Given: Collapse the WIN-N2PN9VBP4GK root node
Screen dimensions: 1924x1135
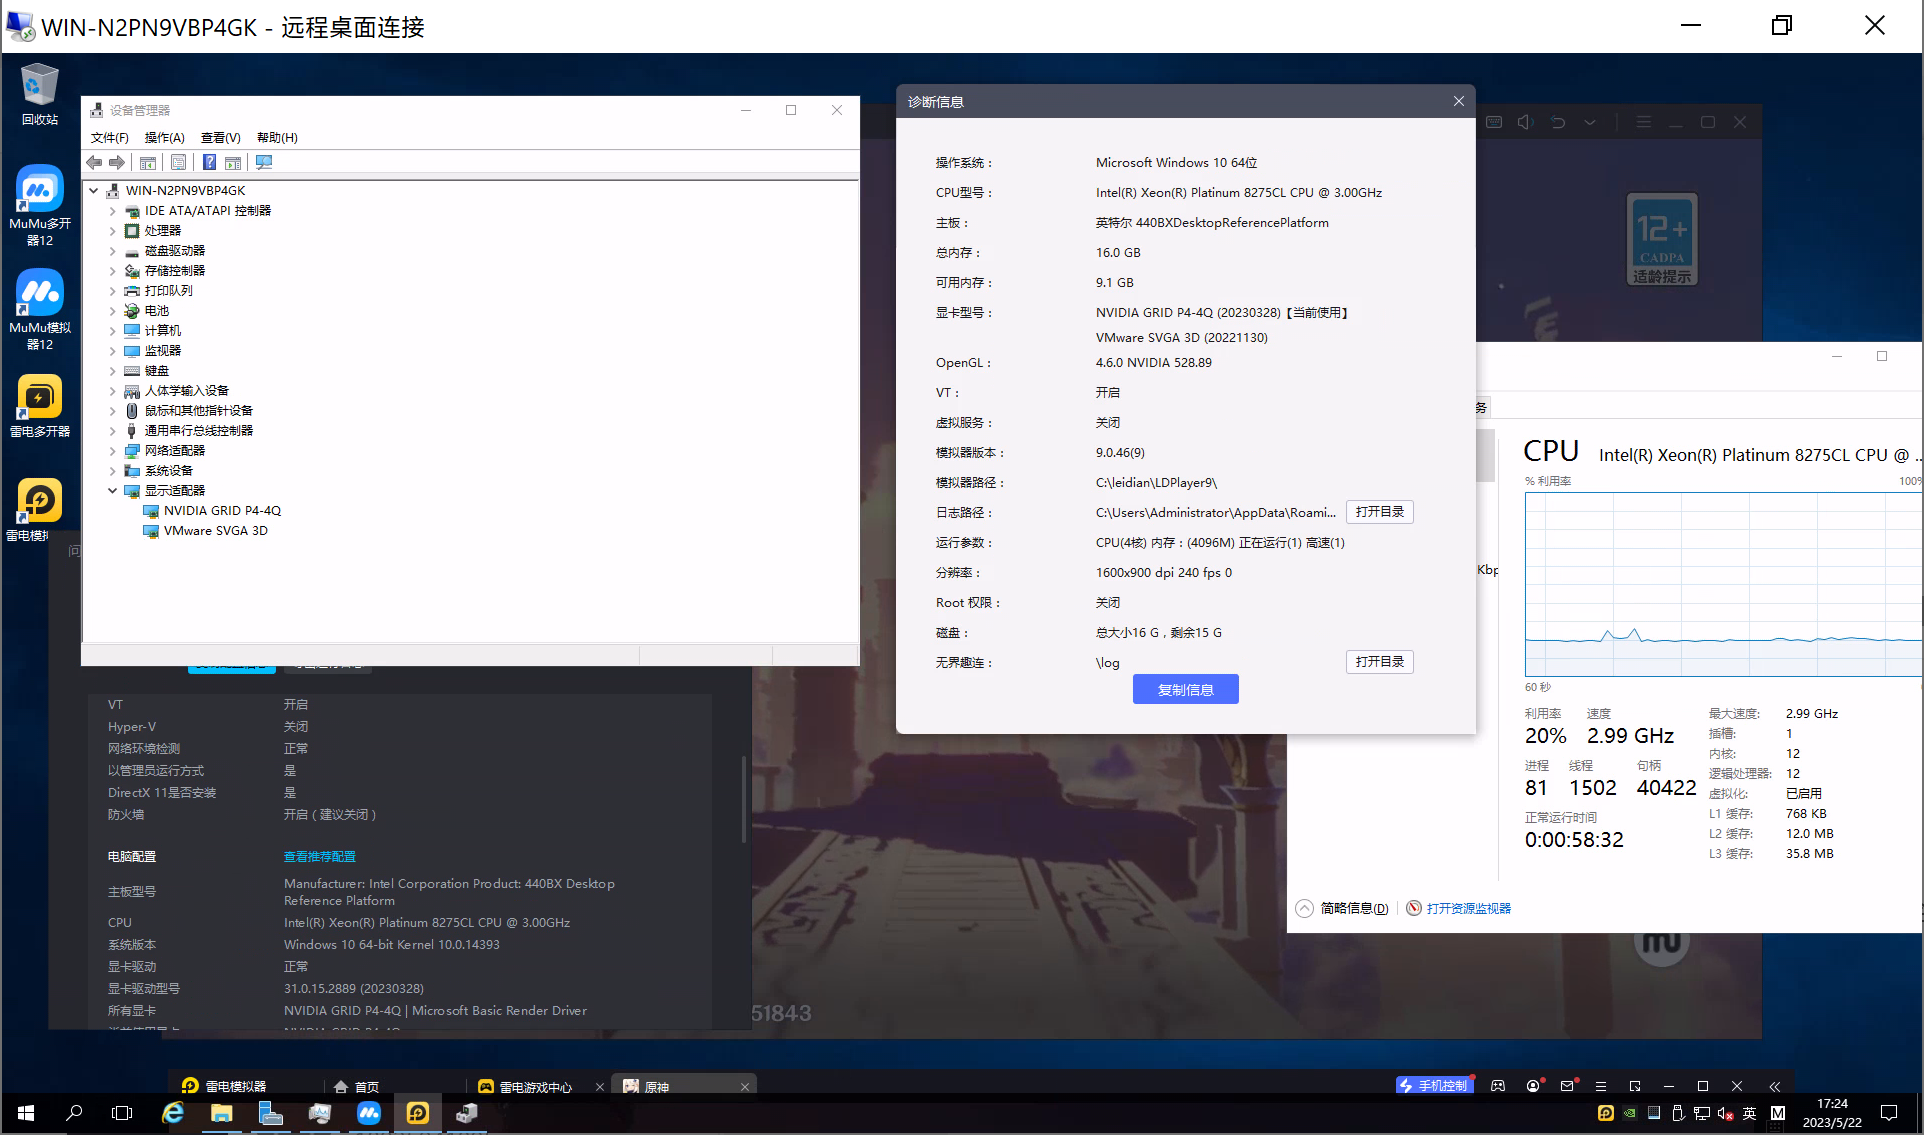Looking at the screenshot, I should pyautogui.click(x=94, y=191).
